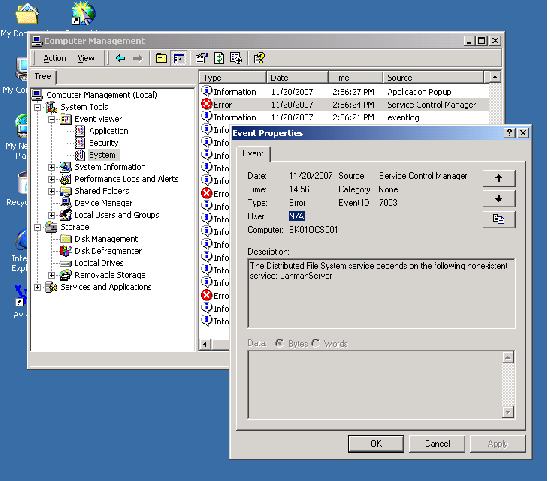Click OK in Event Properties
The height and width of the screenshot is (481, 550).
[x=376, y=444]
